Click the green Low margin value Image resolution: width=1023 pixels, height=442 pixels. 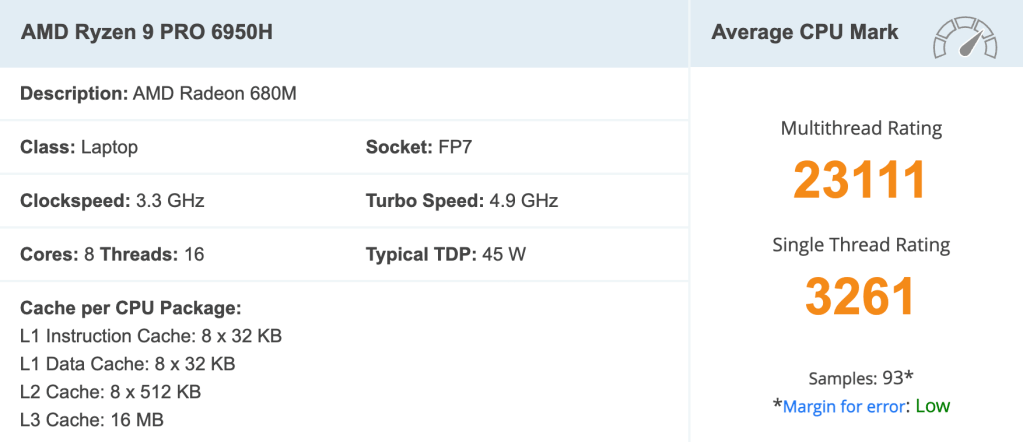point(932,406)
